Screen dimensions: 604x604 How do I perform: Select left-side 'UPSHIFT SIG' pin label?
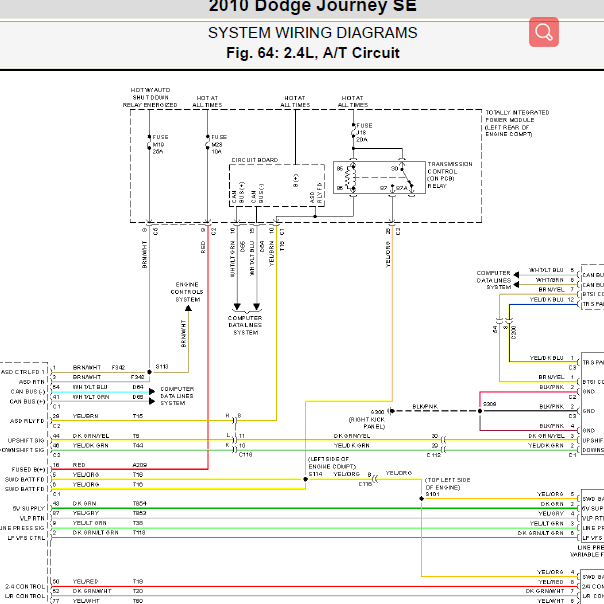(x=26, y=440)
